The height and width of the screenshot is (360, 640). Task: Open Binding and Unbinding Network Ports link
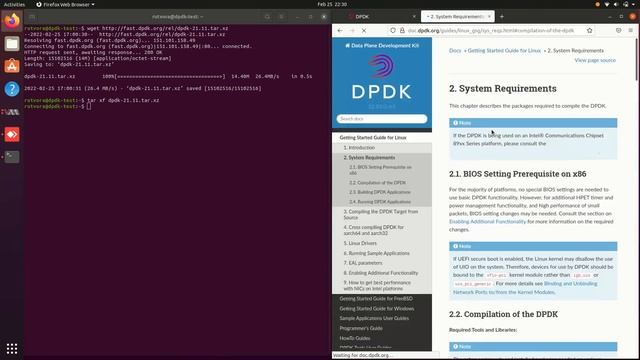pos(525,288)
